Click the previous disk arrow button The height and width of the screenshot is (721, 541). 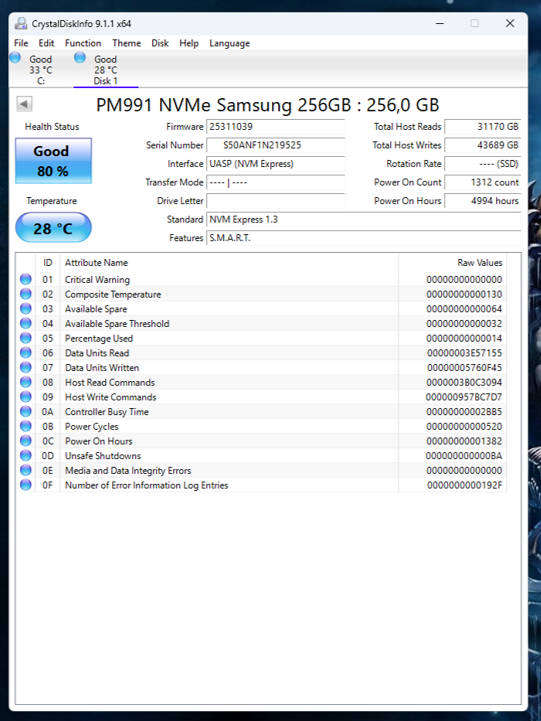tap(24, 104)
